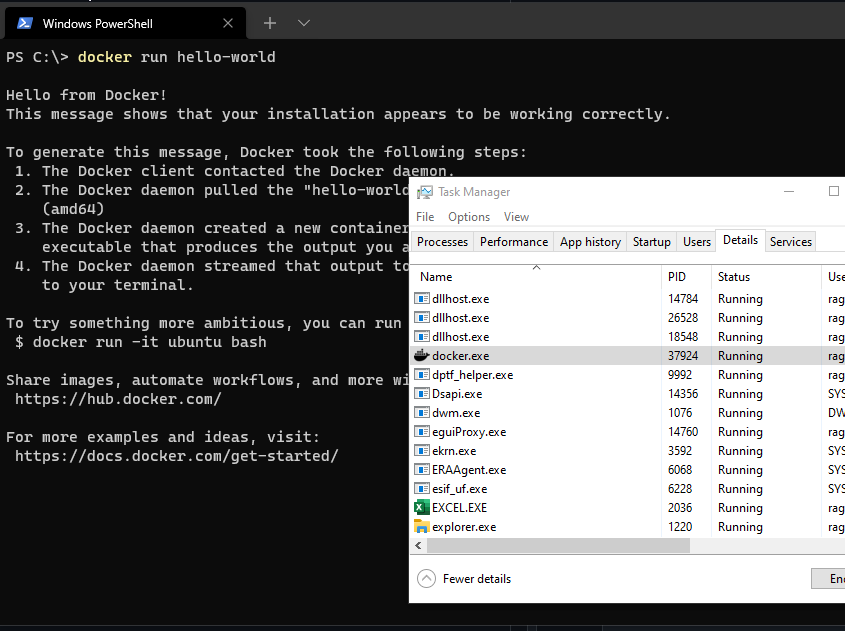Click the dwm.exe process icon
Viewport: 845px width, 631px height.
(421, 413)
